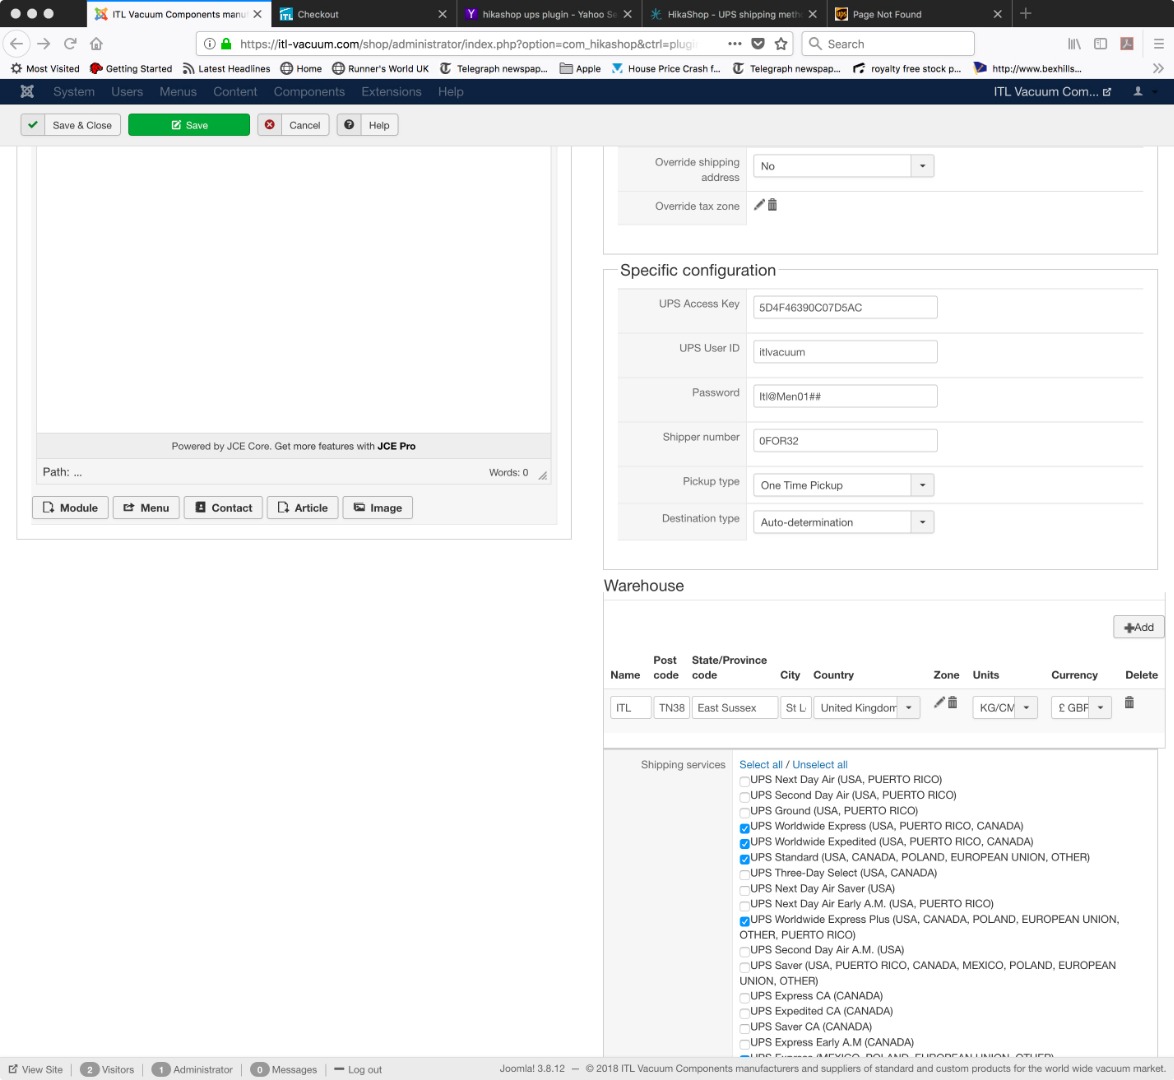Toggle browser sidebar icon
This screenshot has width=1174, height=1080.
pyautogui.click(x=1101, y=43)
